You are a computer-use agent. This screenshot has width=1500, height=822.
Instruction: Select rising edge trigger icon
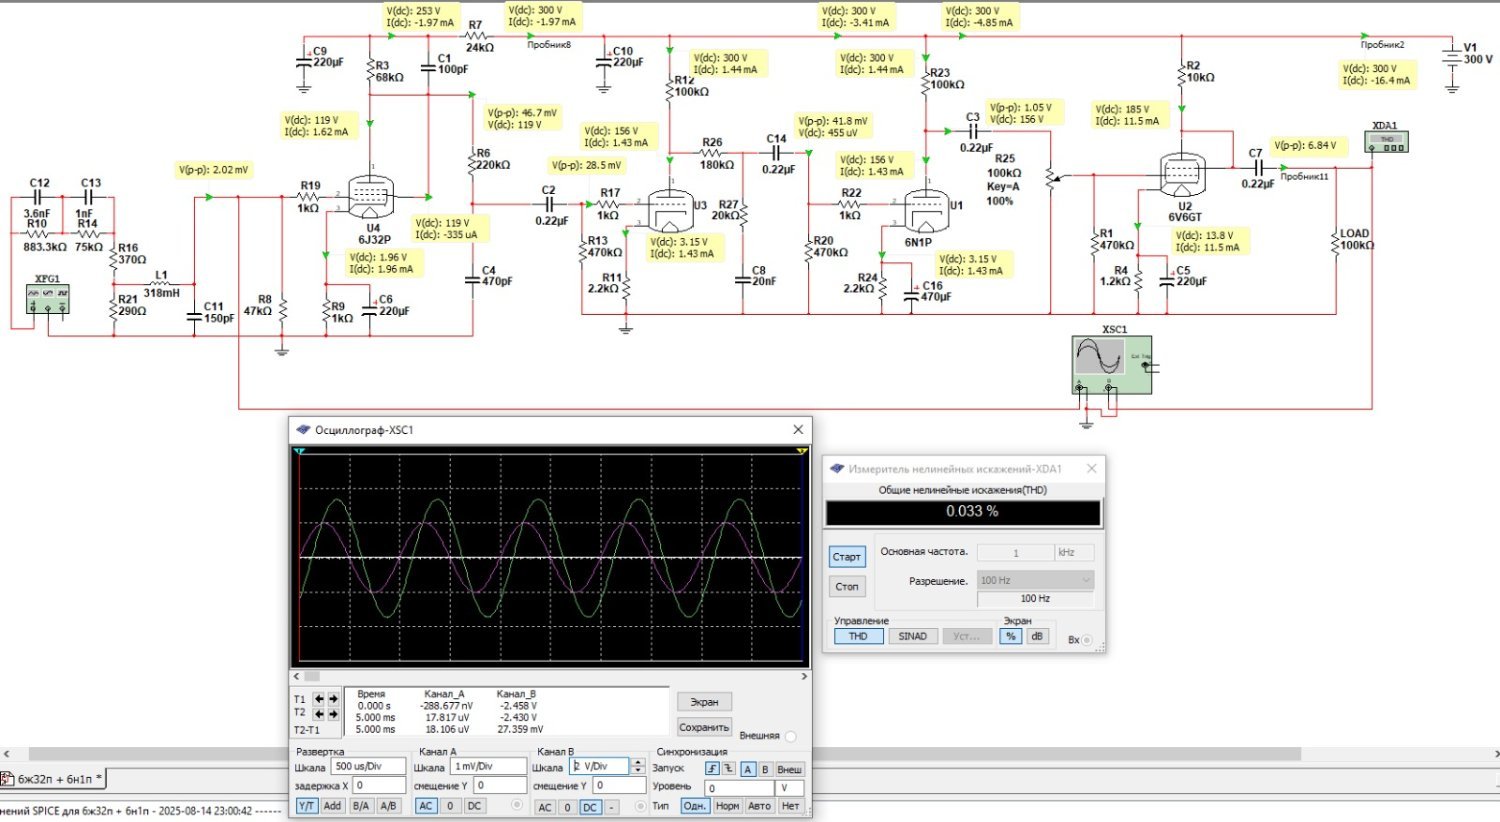(x=712, y=769)
